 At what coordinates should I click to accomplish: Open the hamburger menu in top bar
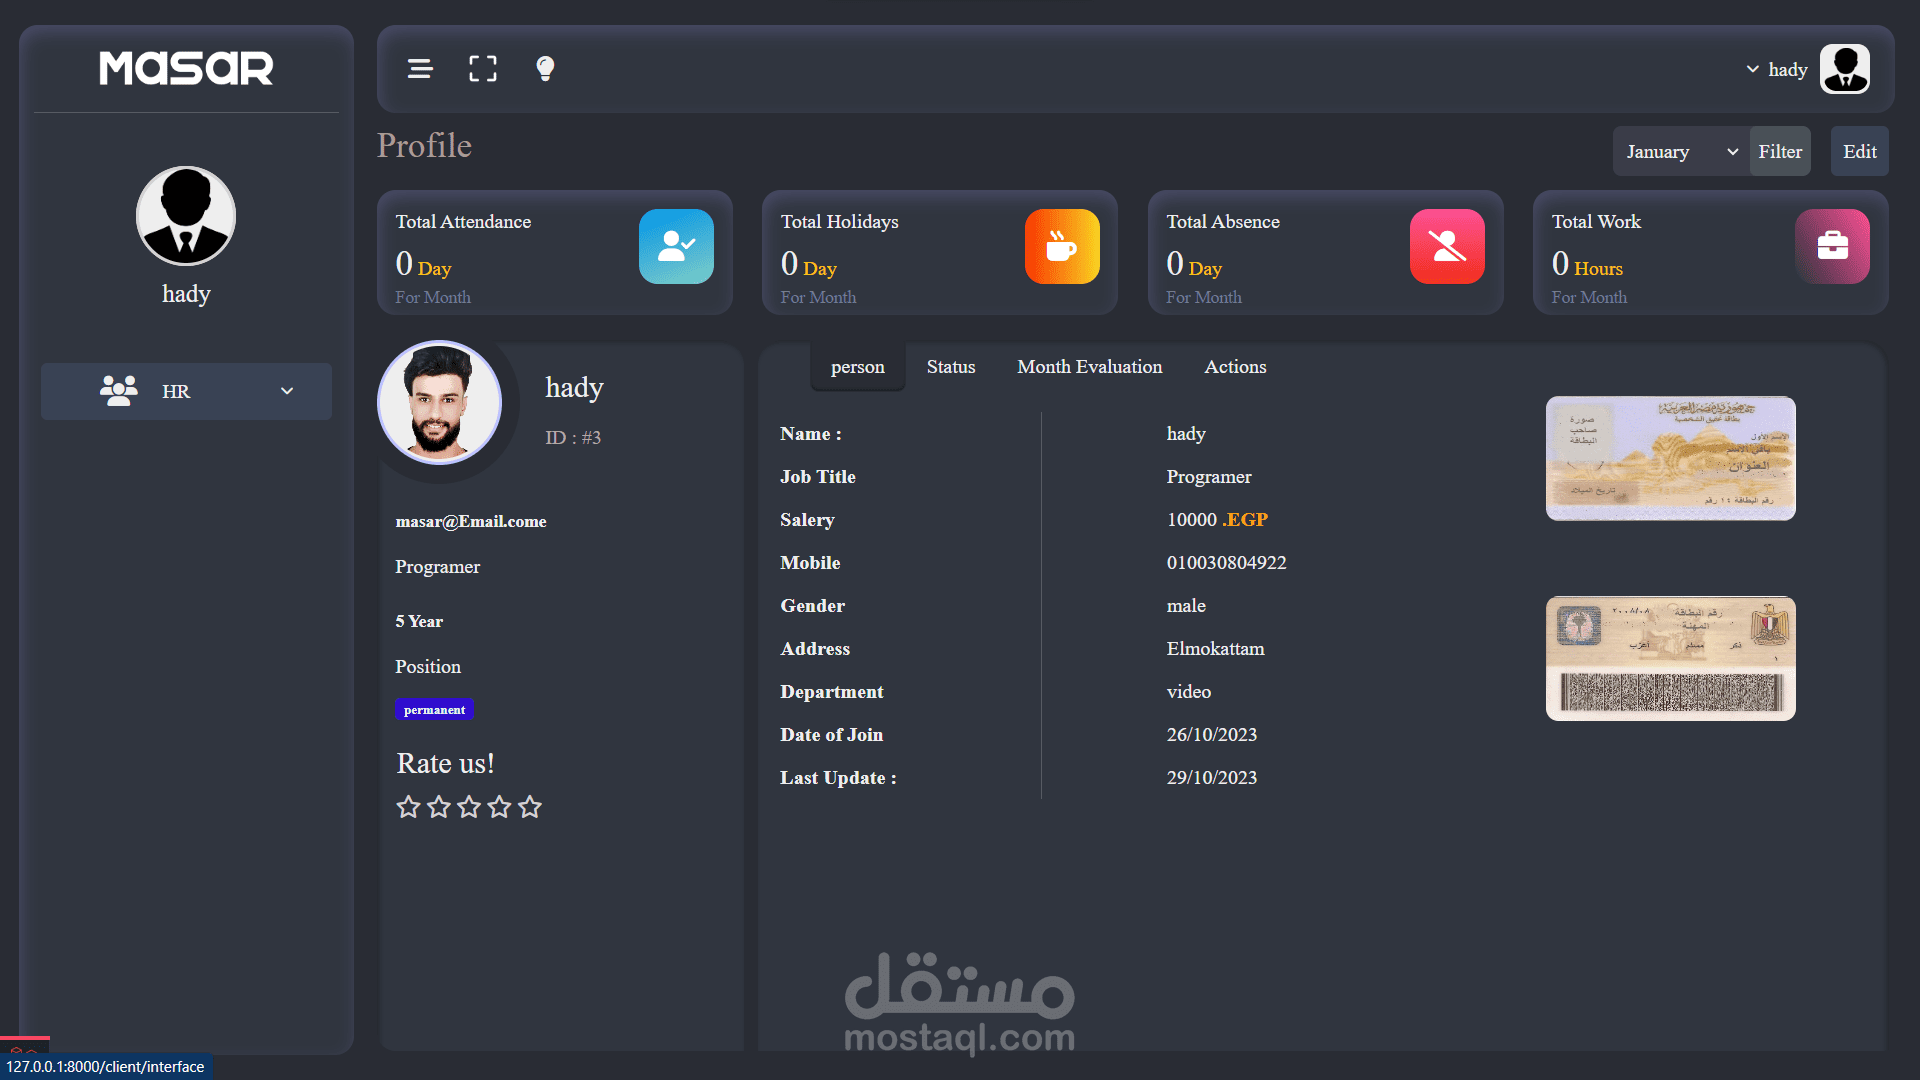(x=420, y=69)
